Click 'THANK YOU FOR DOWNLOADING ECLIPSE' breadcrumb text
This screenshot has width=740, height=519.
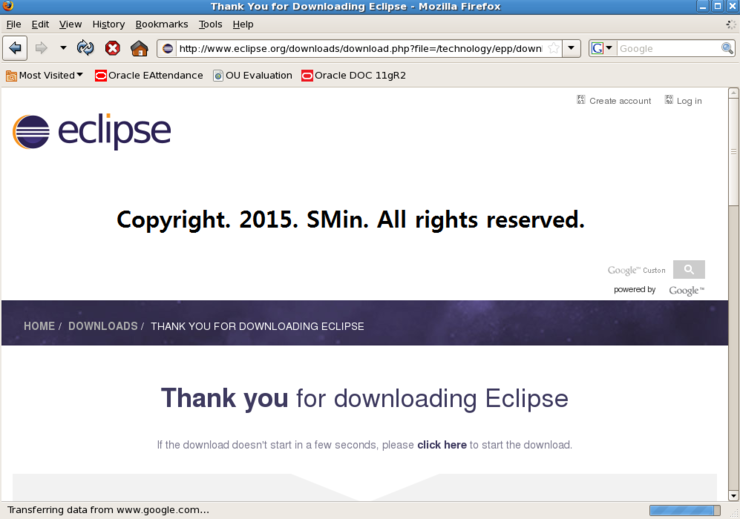pos(257,326)
